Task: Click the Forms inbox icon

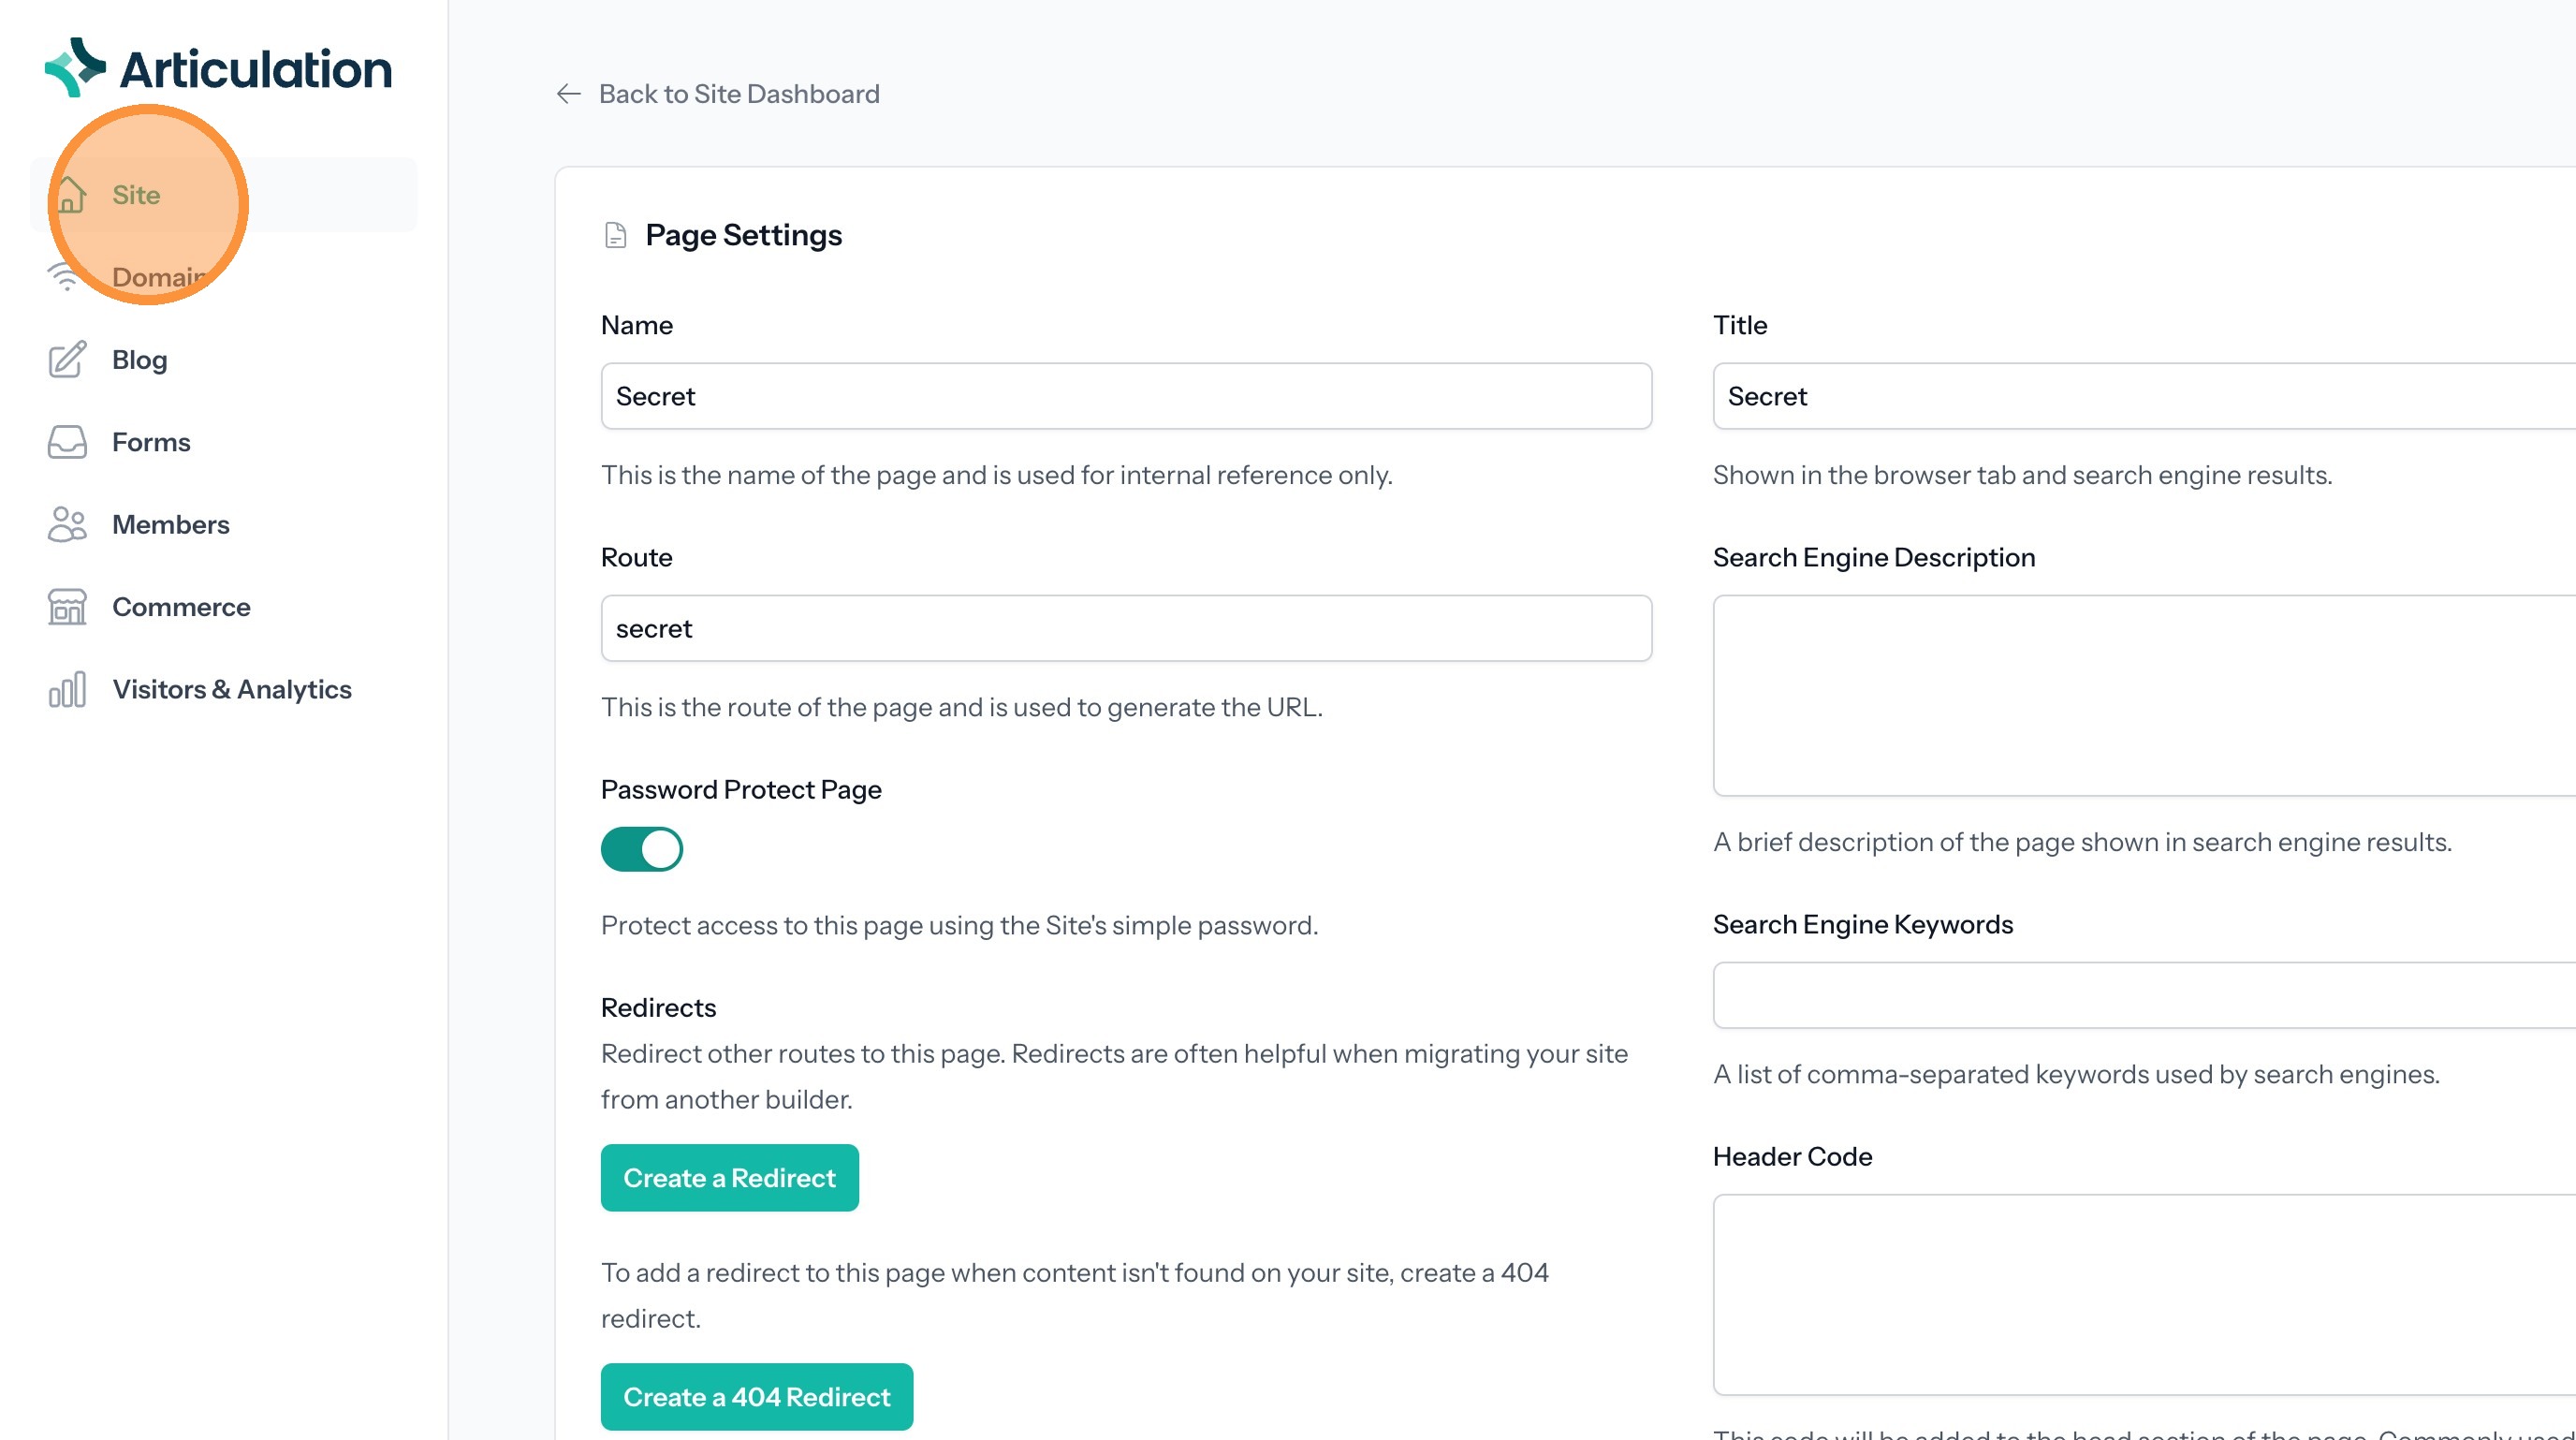Action: pos(67,442)
